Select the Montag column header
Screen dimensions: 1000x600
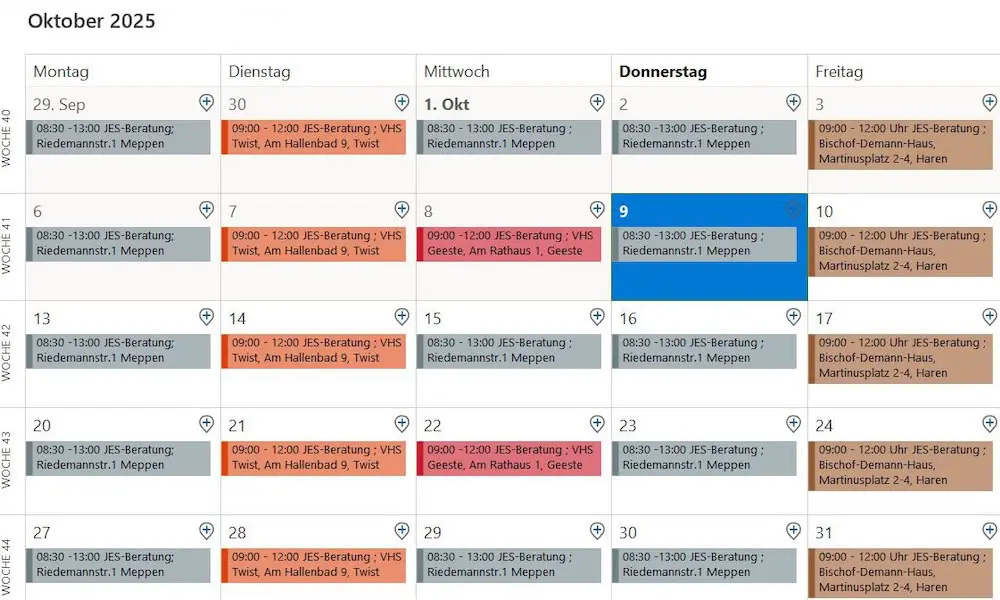pyautogui.click(x=61, y=72)
